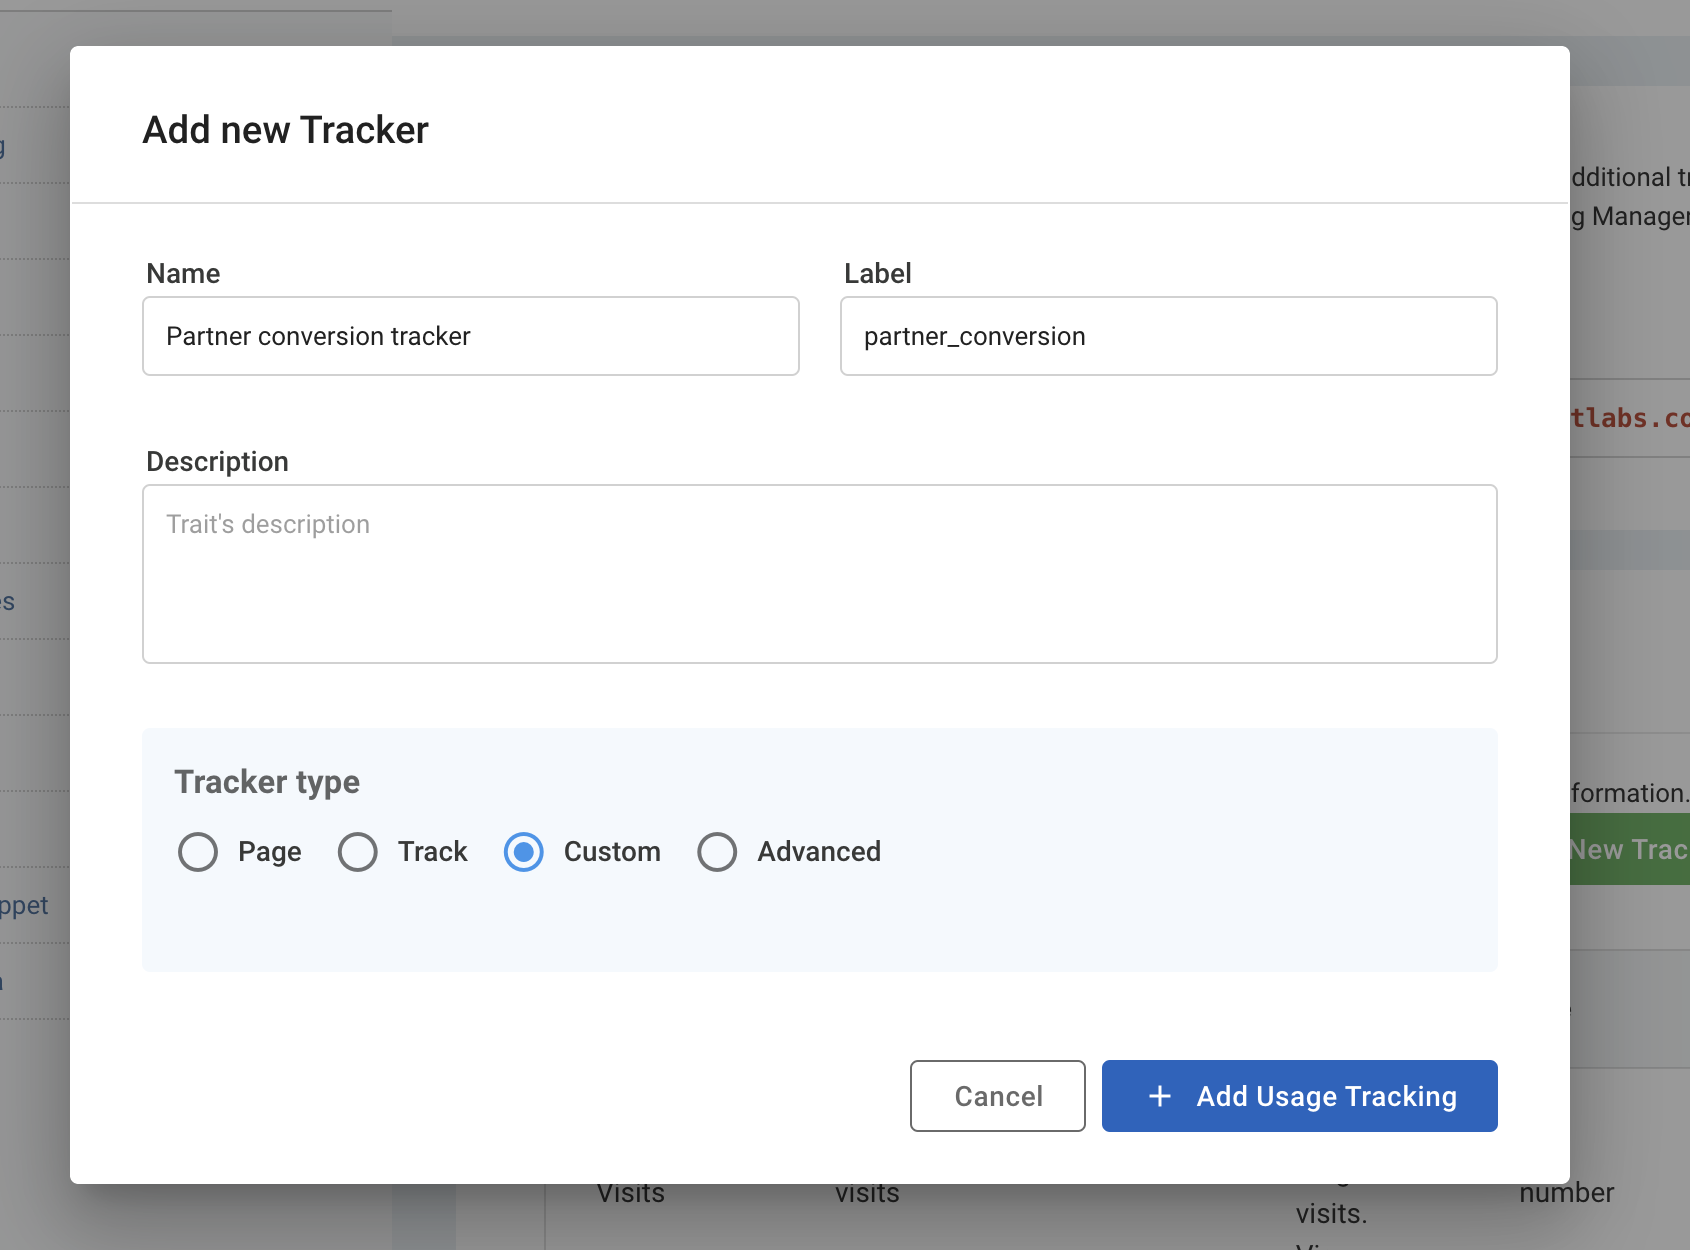
Task: Click the Description text area
Action: pos(820,574)
